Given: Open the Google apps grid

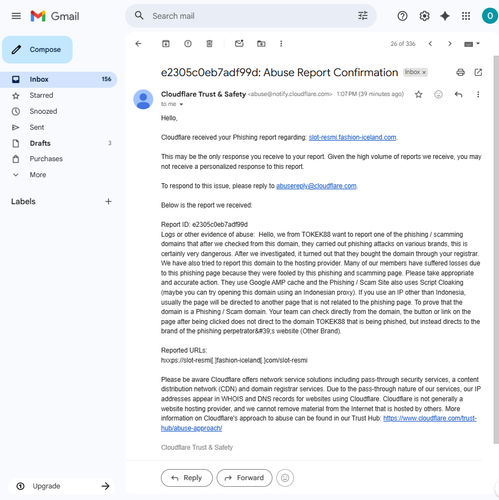Looking at the screenshot, I should point(466,16).
